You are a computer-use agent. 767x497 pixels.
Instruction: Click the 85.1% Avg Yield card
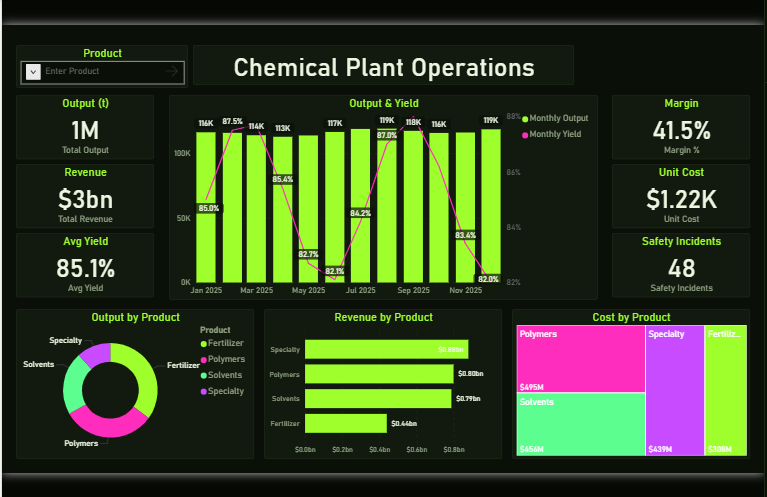pyautogui.click(x=85, y=266)
